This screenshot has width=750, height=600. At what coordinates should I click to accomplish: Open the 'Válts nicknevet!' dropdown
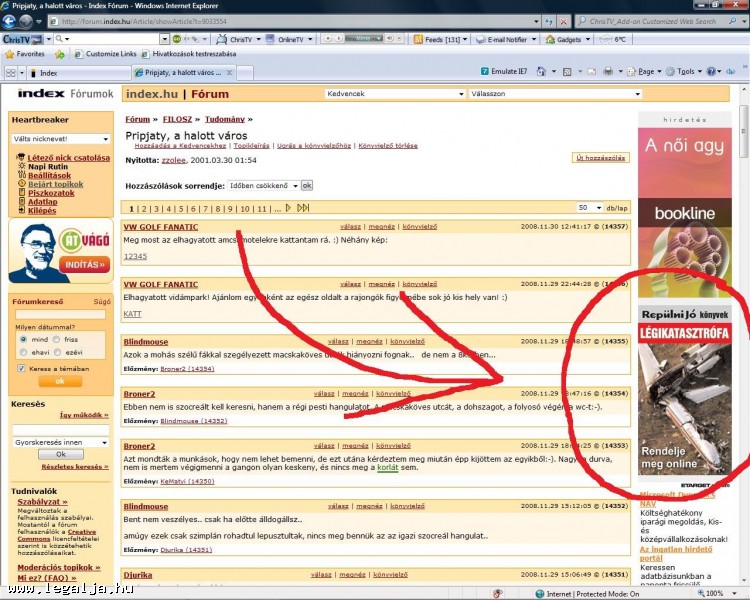pos(61,139)
